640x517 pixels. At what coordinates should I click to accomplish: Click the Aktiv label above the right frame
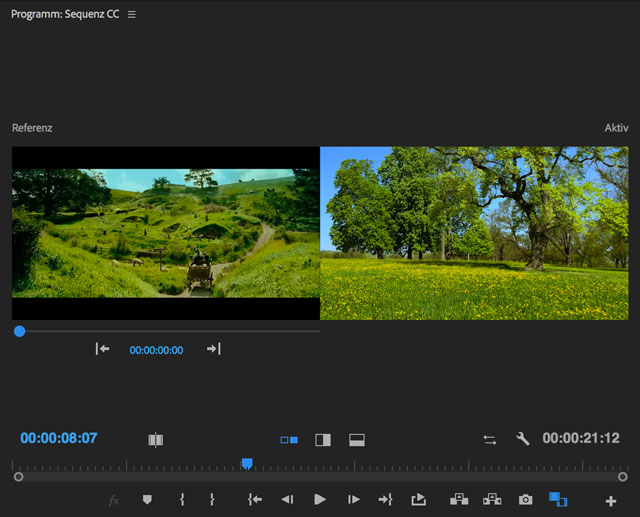(x=616, y=128)
